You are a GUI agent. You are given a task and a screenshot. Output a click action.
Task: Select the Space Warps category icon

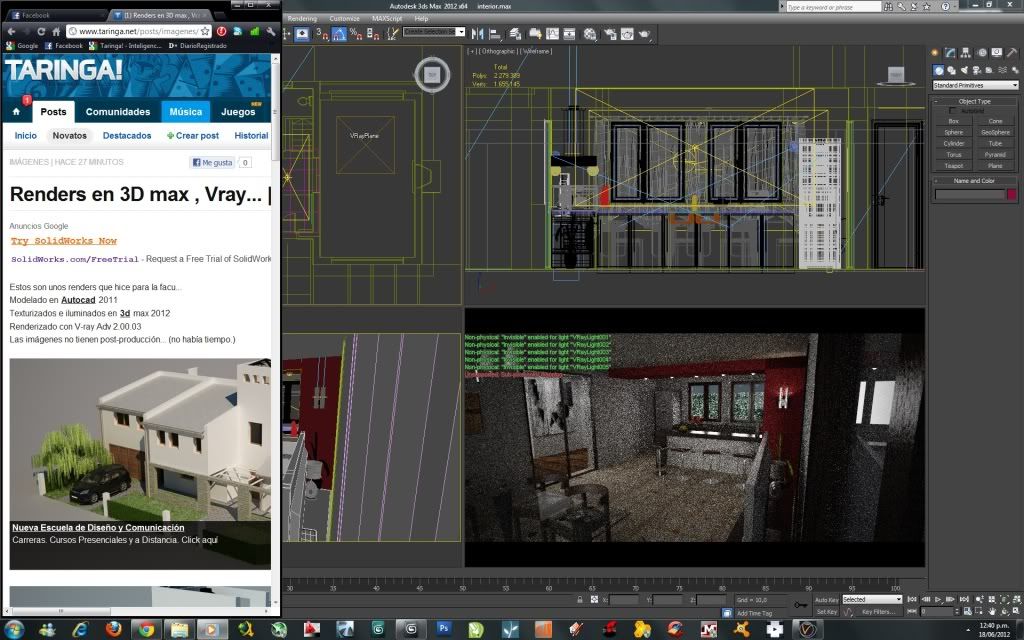(x=1002, y=70)
